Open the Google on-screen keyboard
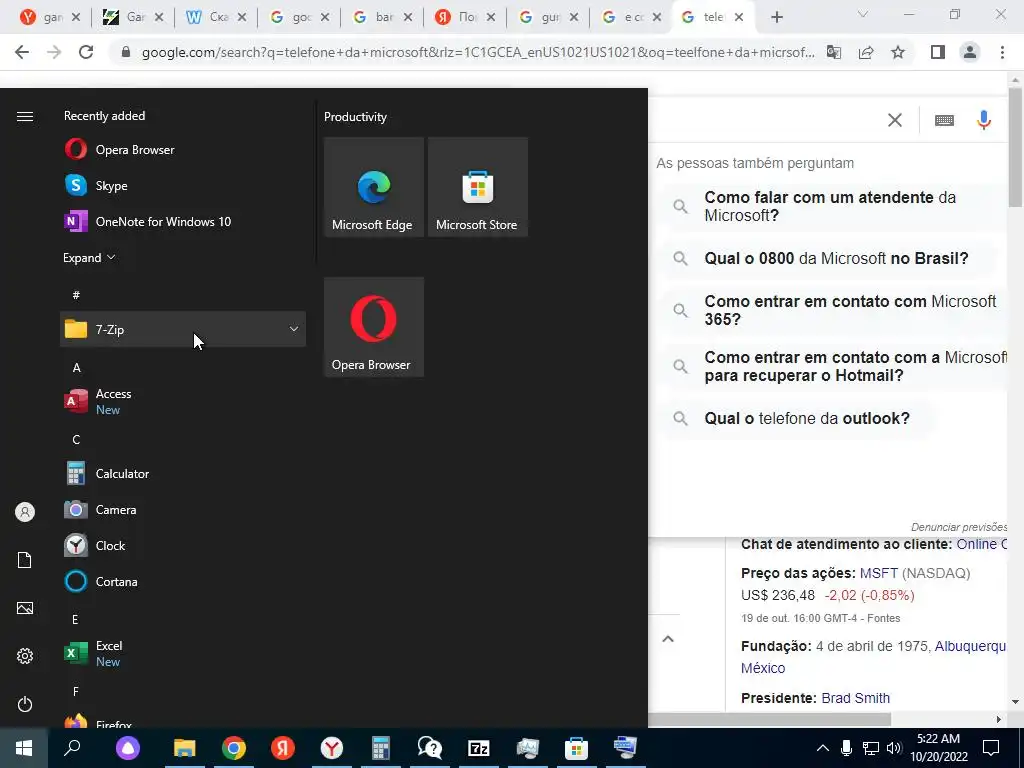This screenshot has height=768, width=1024. [944, 120]
